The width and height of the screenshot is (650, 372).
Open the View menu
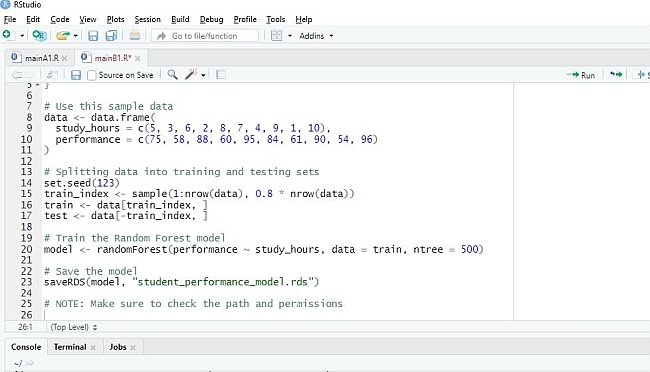click(x=87, y=19)
